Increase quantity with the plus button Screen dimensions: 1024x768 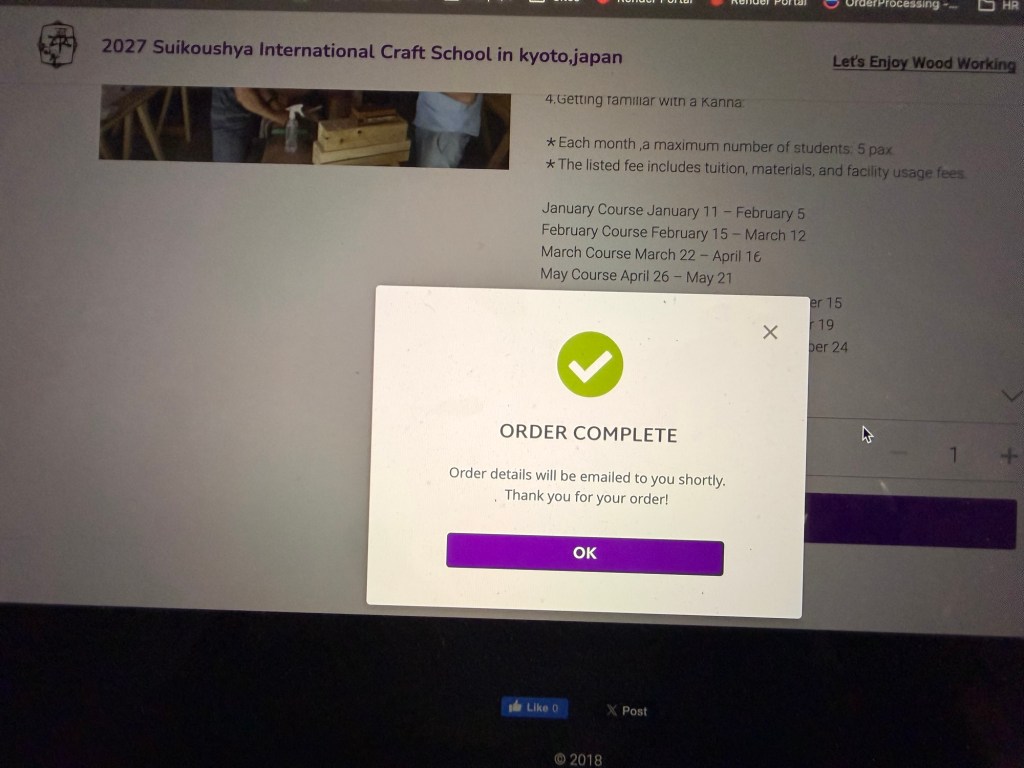coord(1008,456)
